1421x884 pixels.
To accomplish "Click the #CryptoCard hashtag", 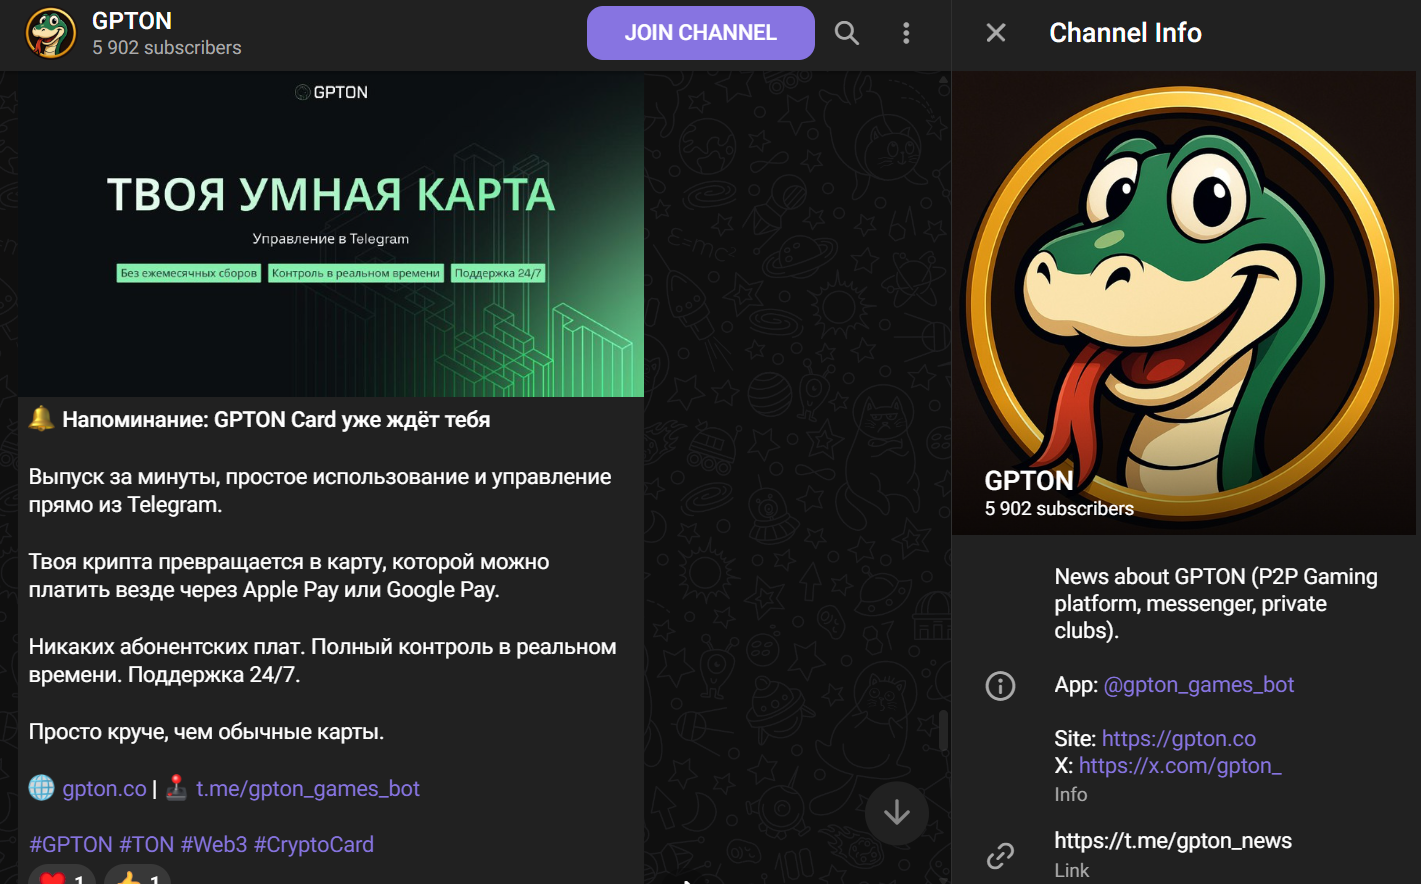I will pos(314,845).
